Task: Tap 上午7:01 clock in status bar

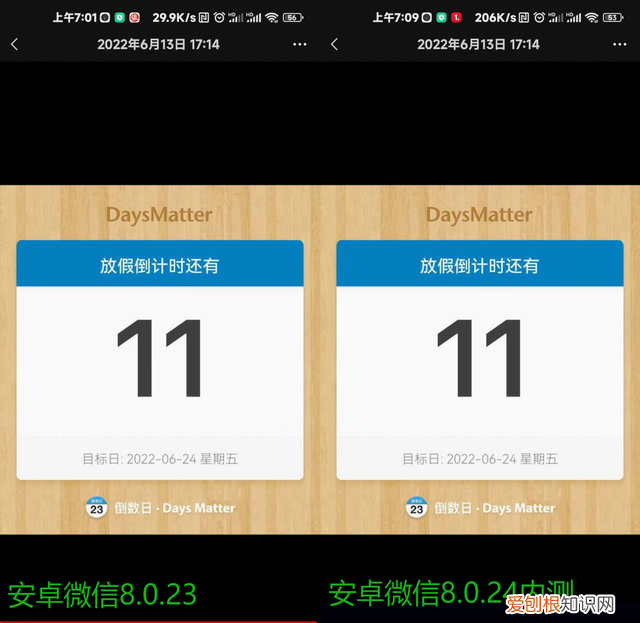Action: 75,18
